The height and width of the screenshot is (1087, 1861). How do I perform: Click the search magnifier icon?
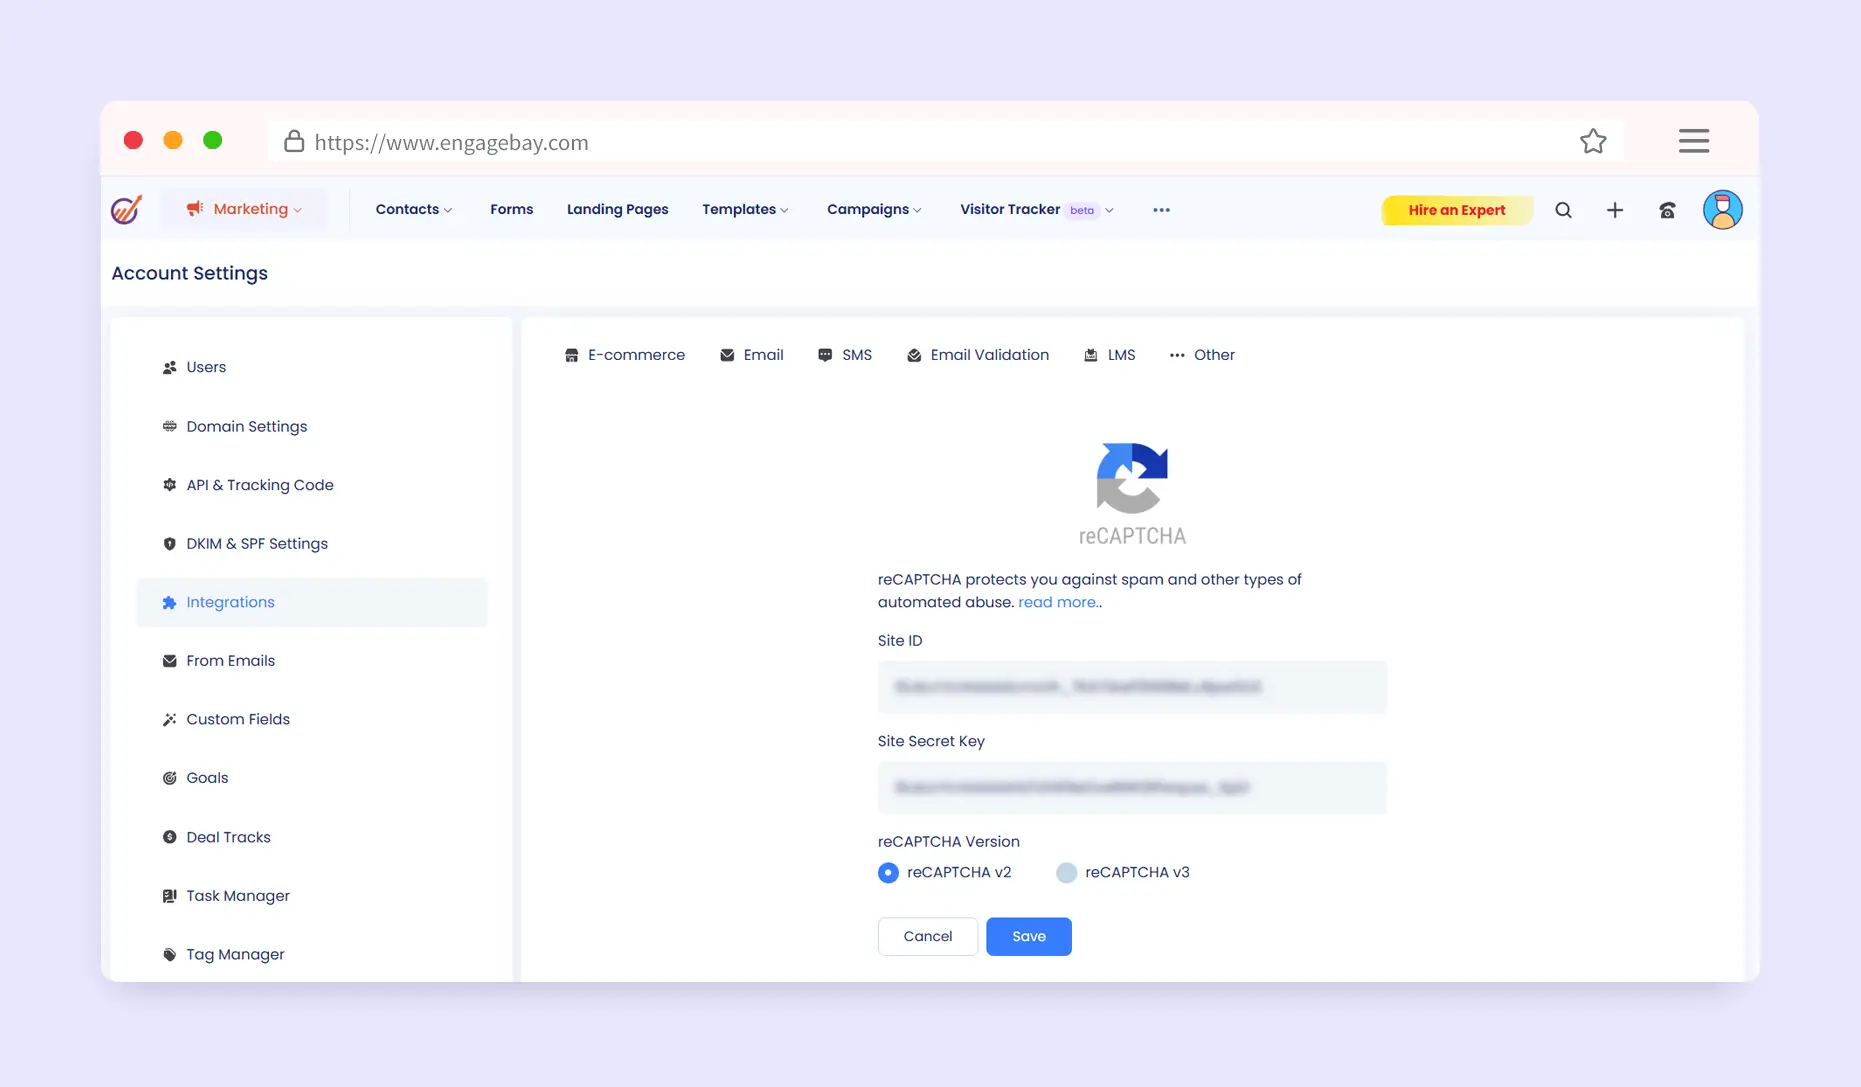pyautogui.click(x=1563, y=210)
